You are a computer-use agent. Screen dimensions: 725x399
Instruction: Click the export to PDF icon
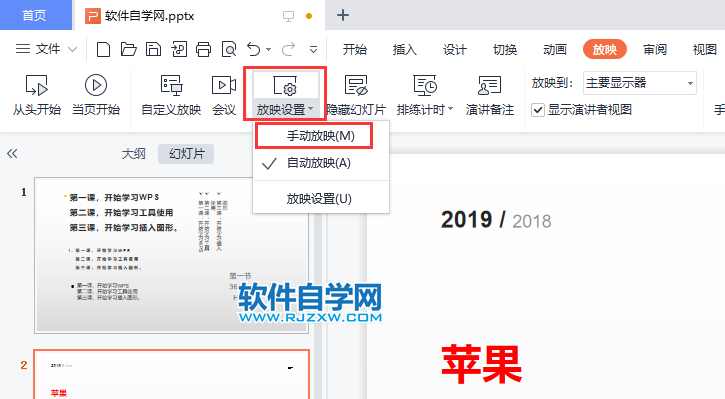(178, 49)
